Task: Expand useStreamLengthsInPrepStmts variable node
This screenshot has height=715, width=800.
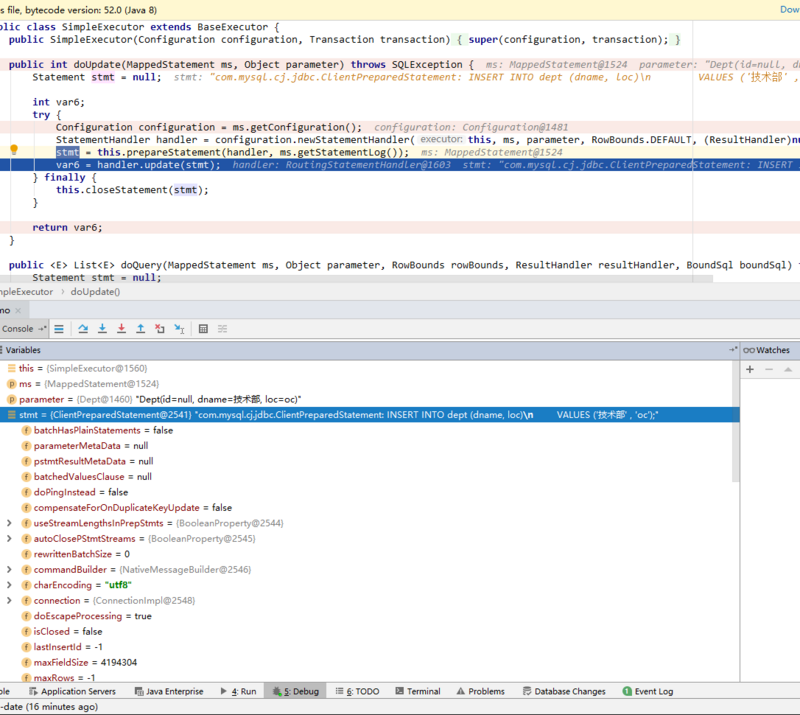Action: [9, 523]
